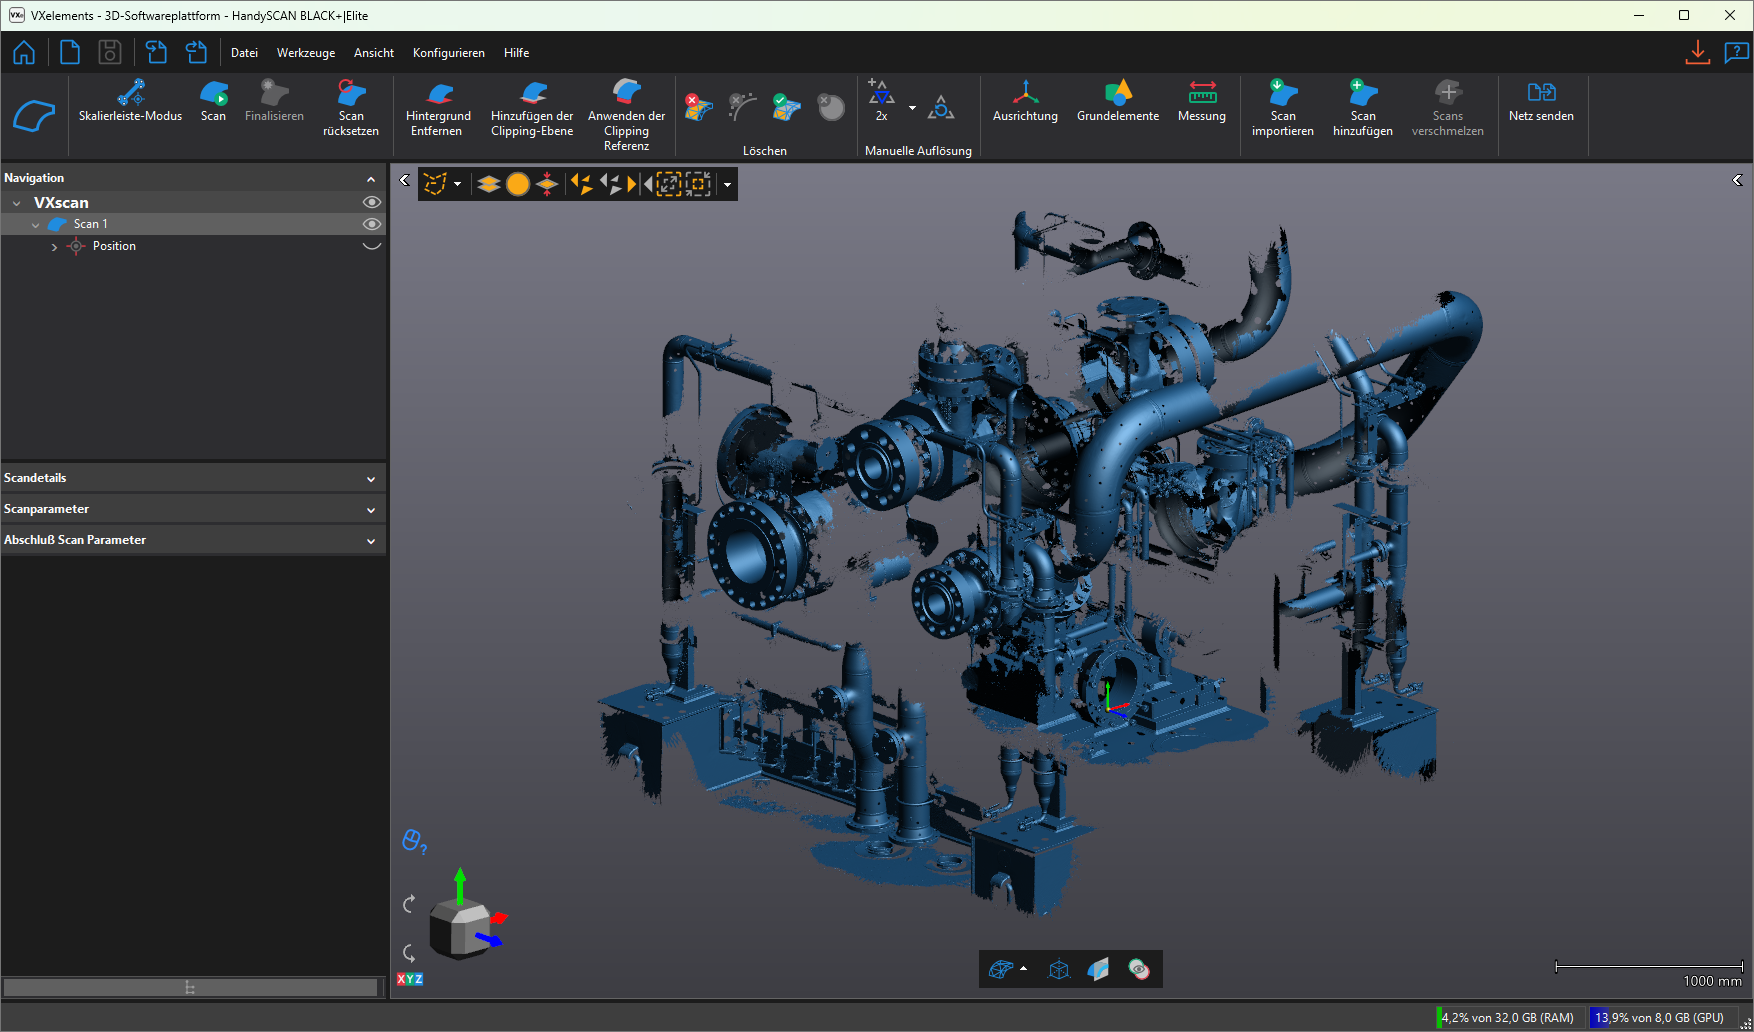Screen dimensions: 1754x1032
Task: Expand the Scanparameter section
Action: (x=371, y=510)
